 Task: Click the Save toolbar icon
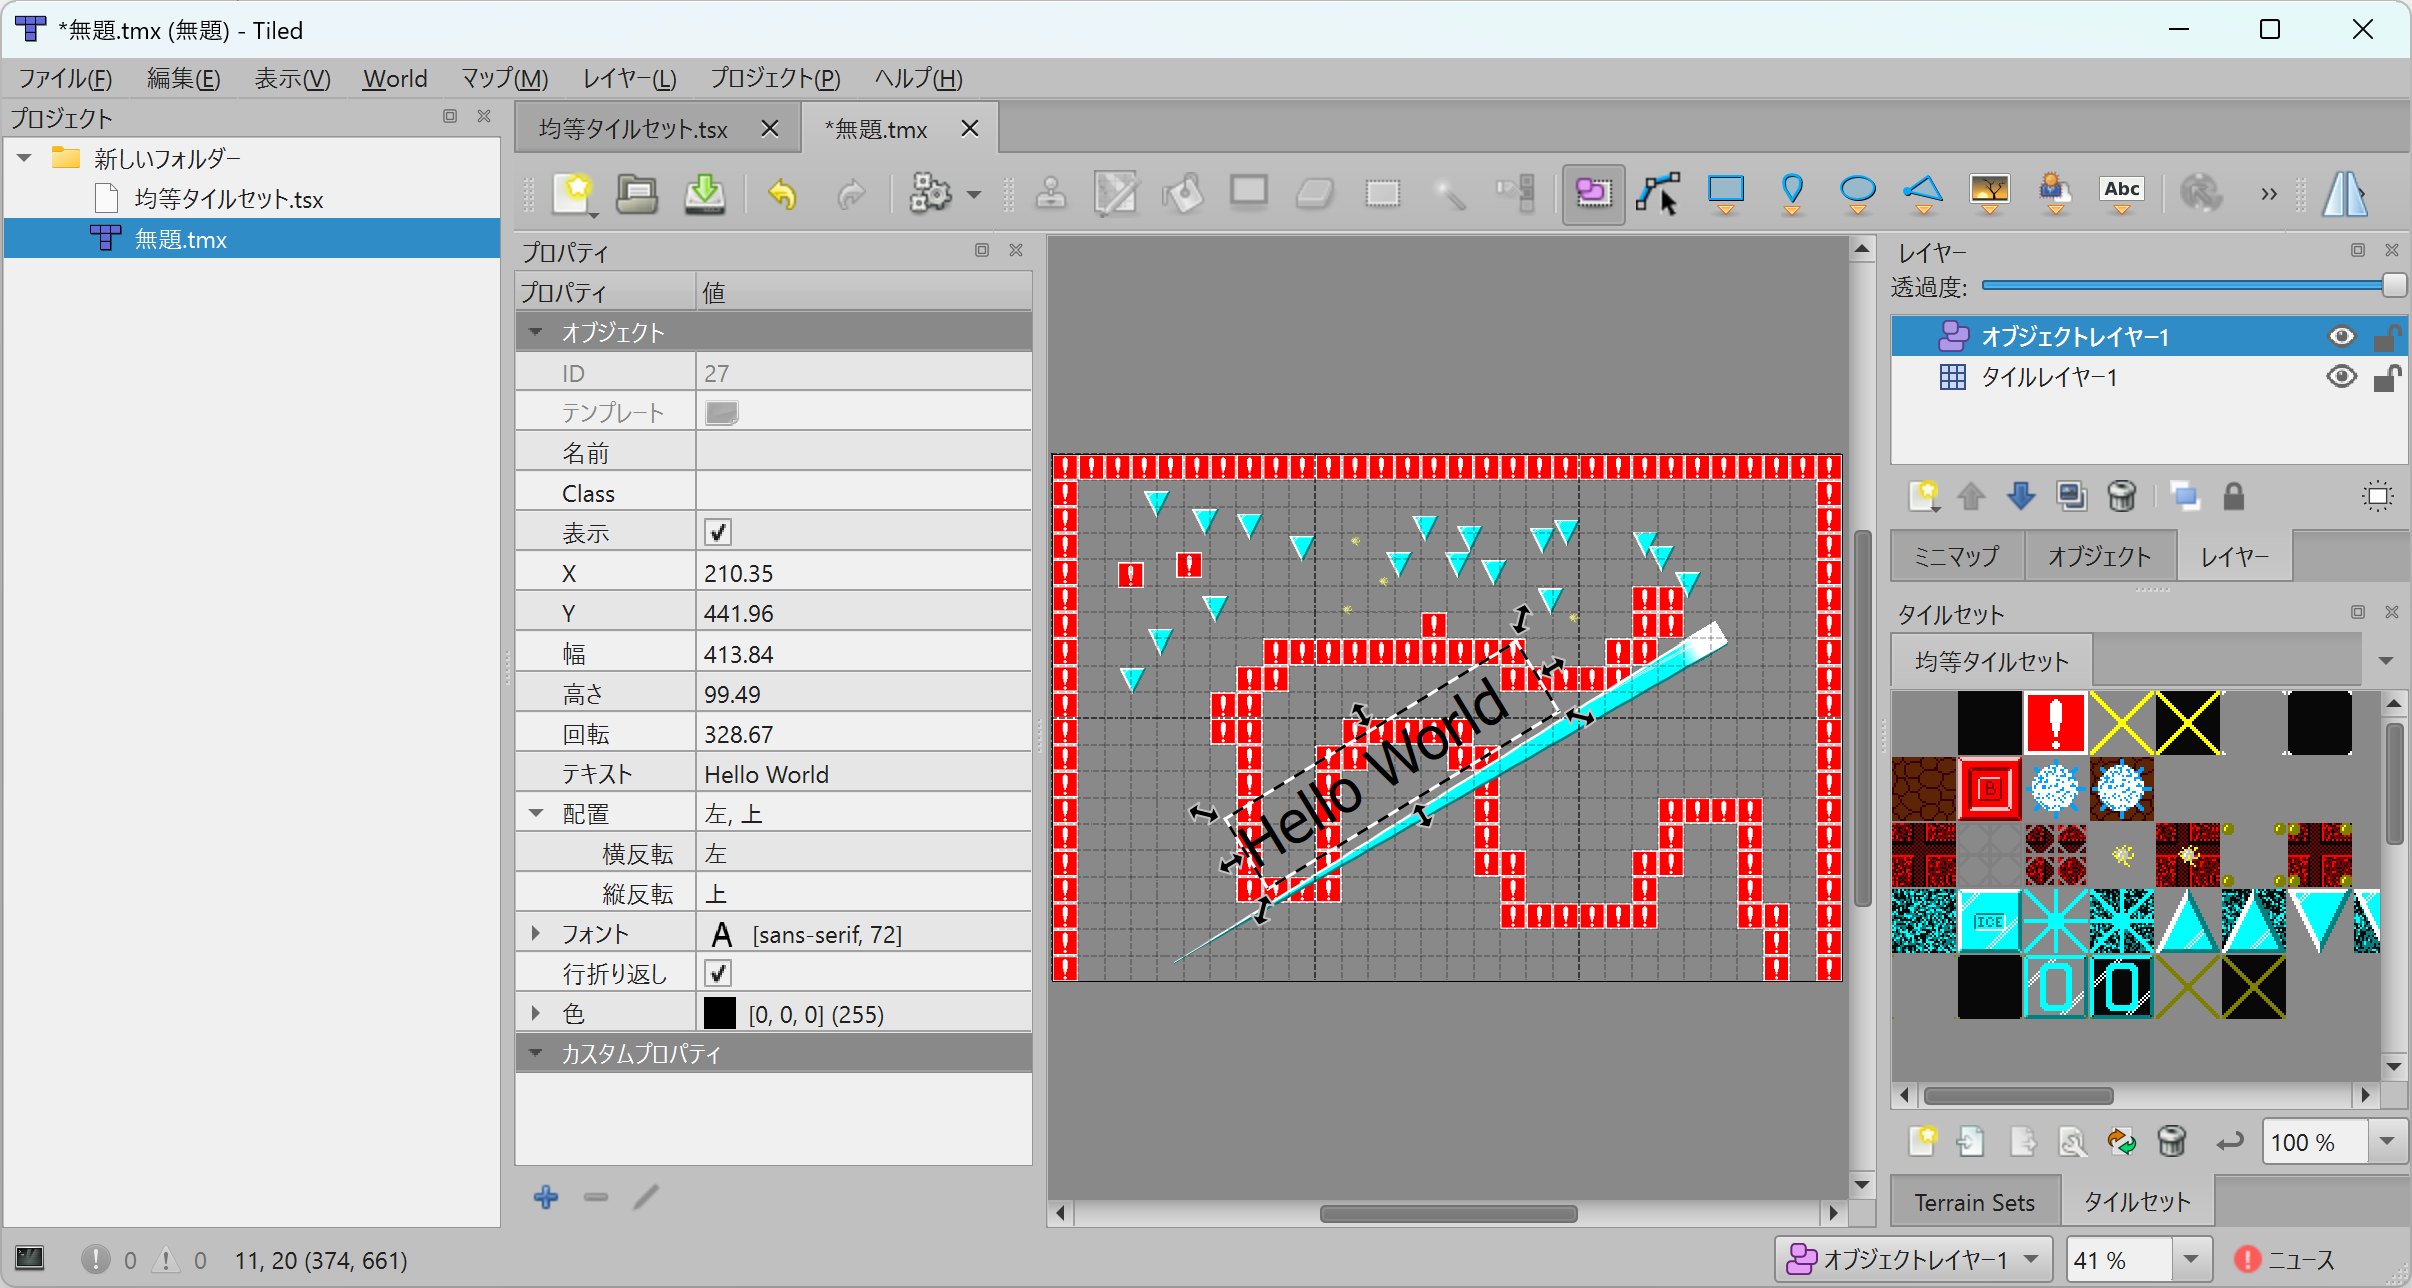coord(705,193)
